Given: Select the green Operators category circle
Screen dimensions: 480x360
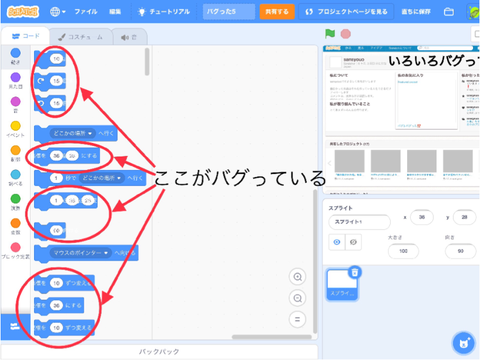Looking at the screenshot, I should pos(15,199).
